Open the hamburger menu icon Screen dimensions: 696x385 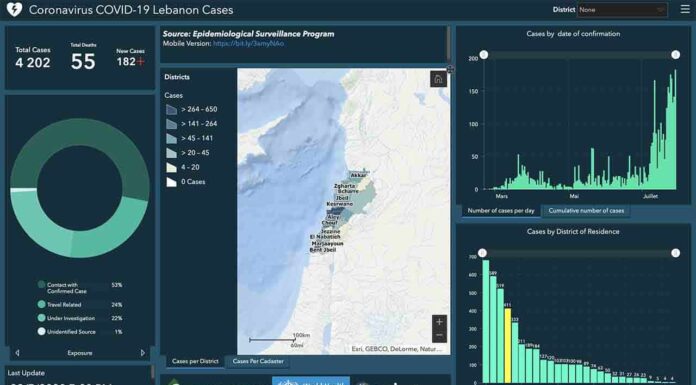pyautogui.click(x=685, y=9)
